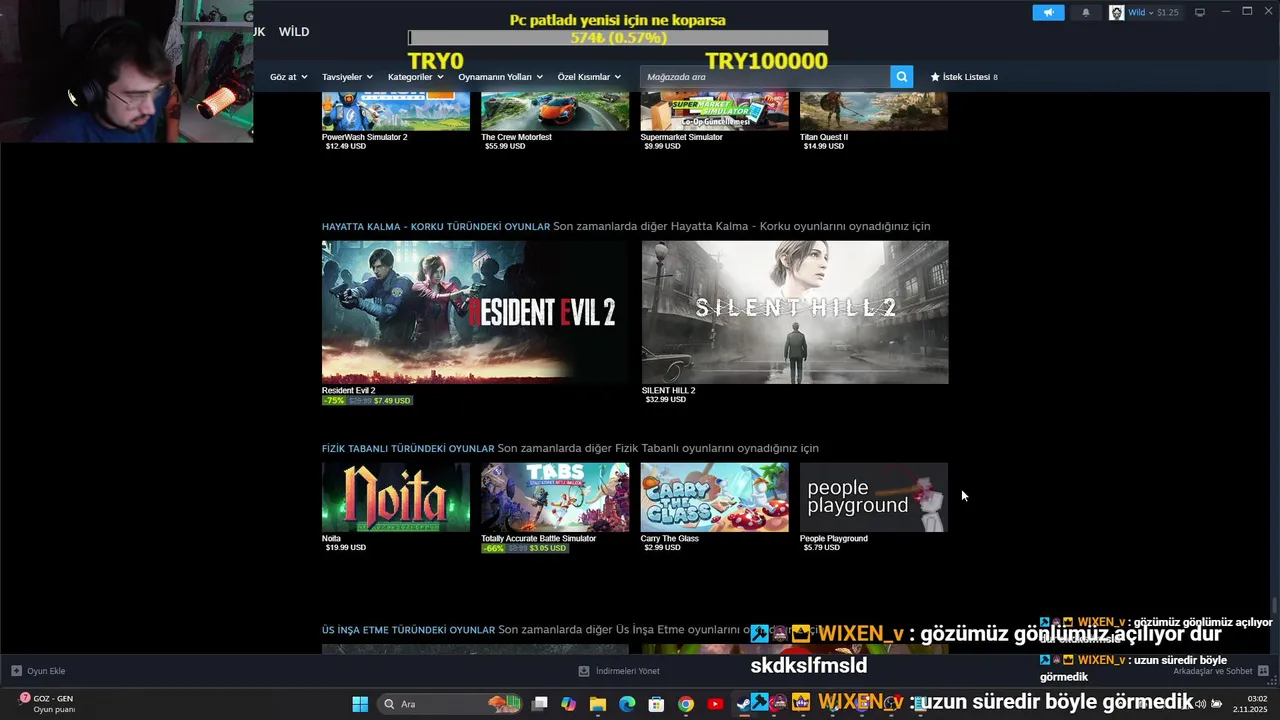
Task: Click the Steam taskbar icon
Action: 744,704
